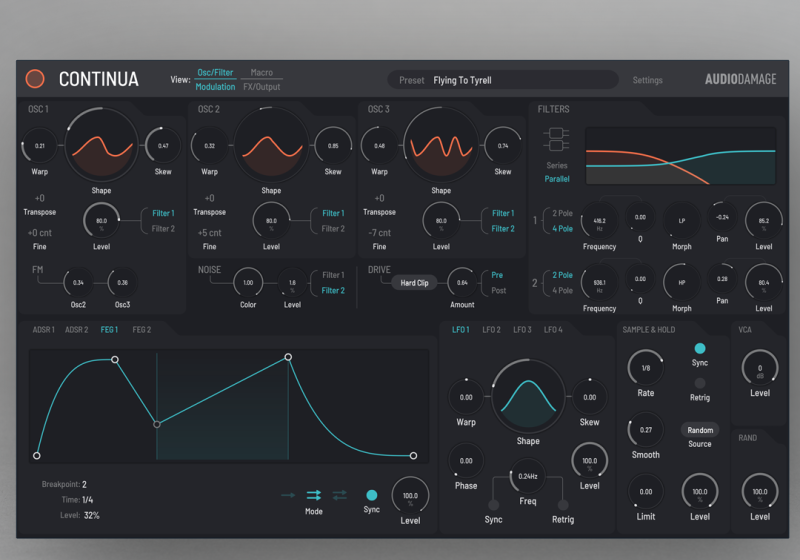Click the Noise Color knob
The width and height of the screenshot is (800, 560).
(248, 283)
